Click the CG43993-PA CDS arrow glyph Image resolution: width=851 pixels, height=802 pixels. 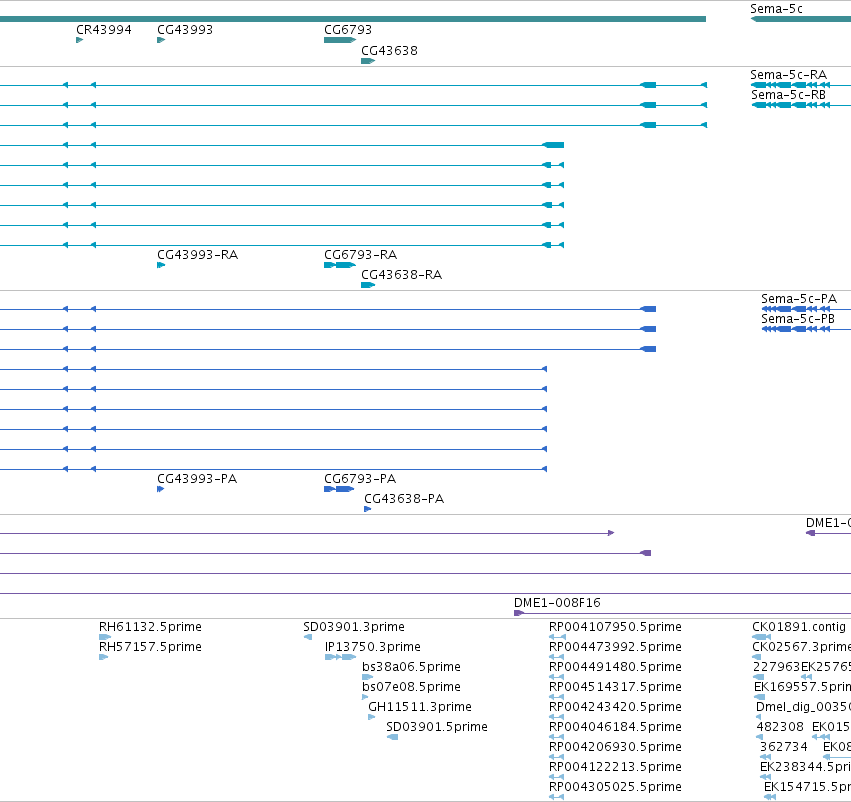click(x=161, y=489)
